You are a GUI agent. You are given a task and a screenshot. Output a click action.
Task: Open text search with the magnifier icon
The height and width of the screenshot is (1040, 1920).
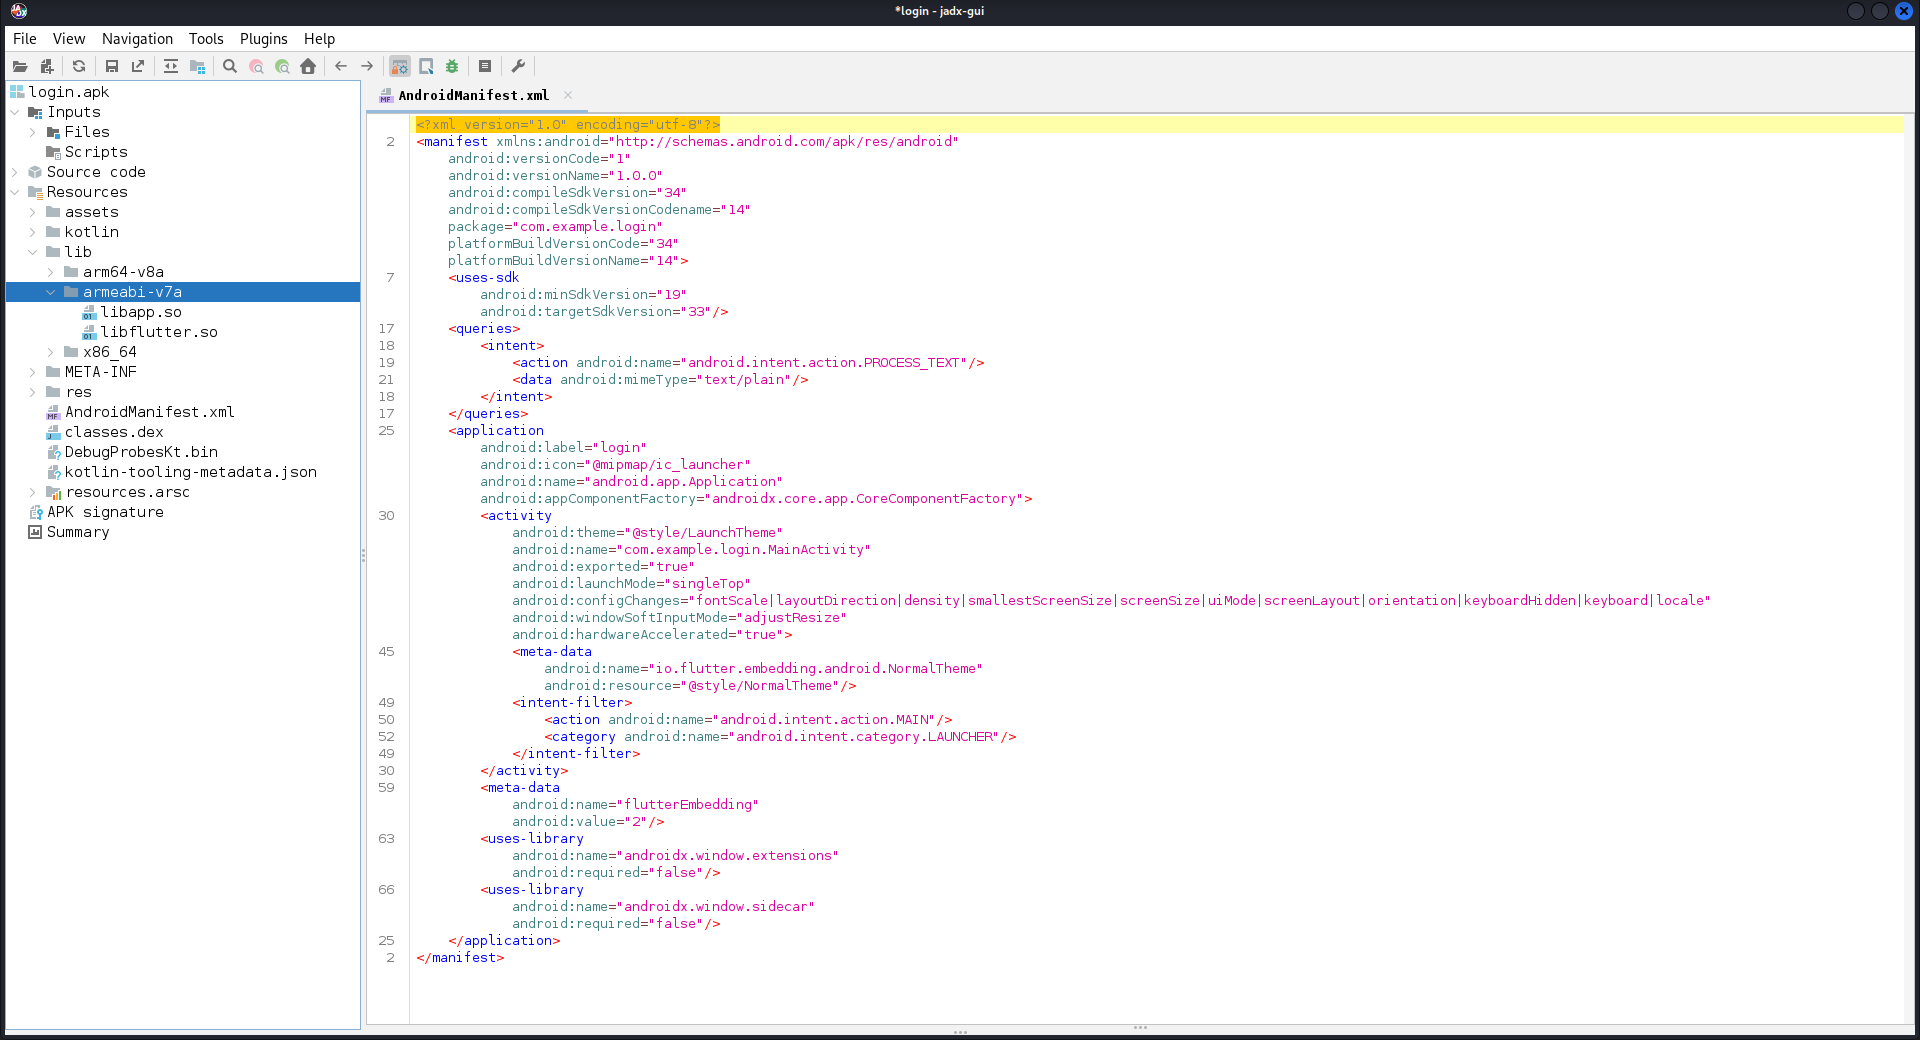pos(230,66)
